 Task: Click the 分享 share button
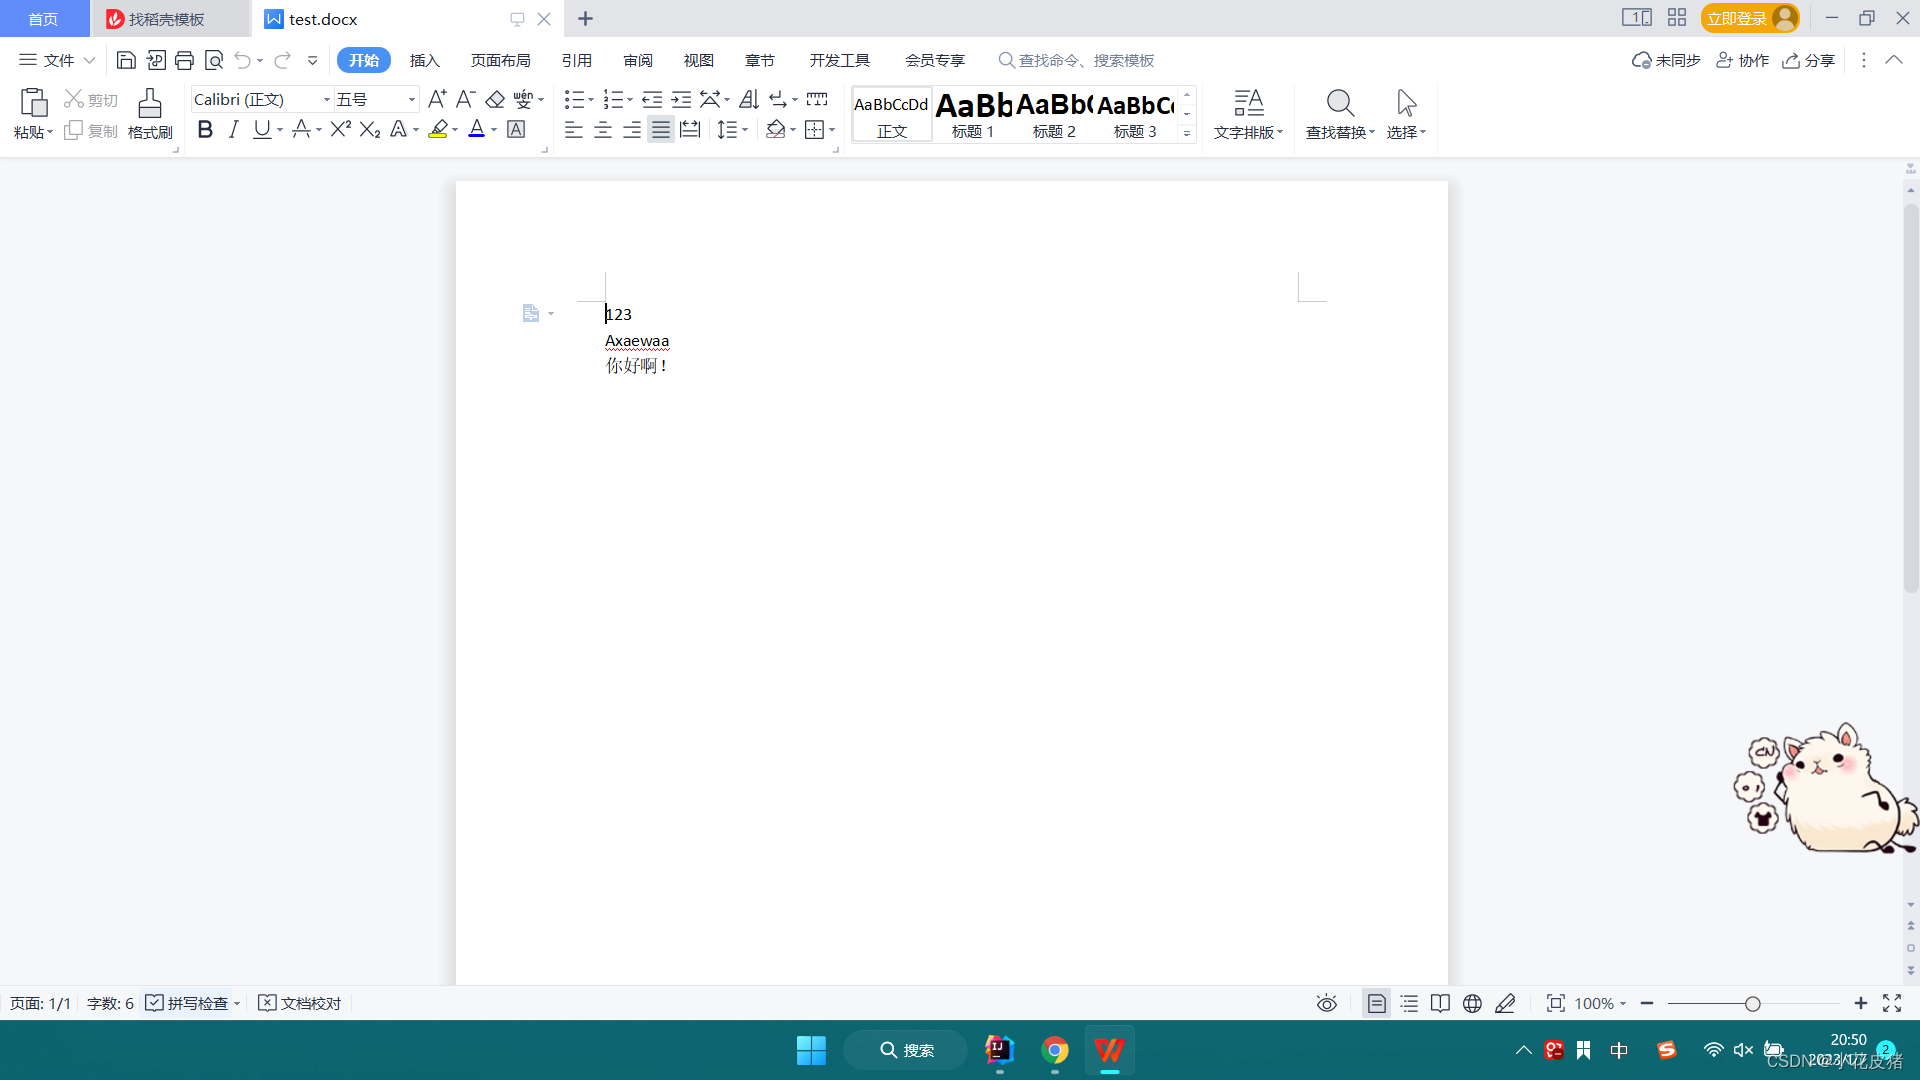click(x=1809, y=61)
